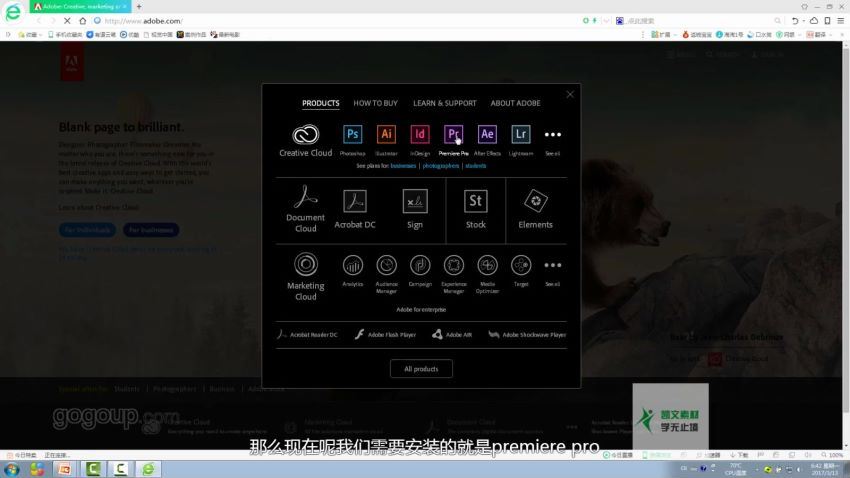Click the All products button
Viewport: 850px width, 478px height.
point(421,369)
